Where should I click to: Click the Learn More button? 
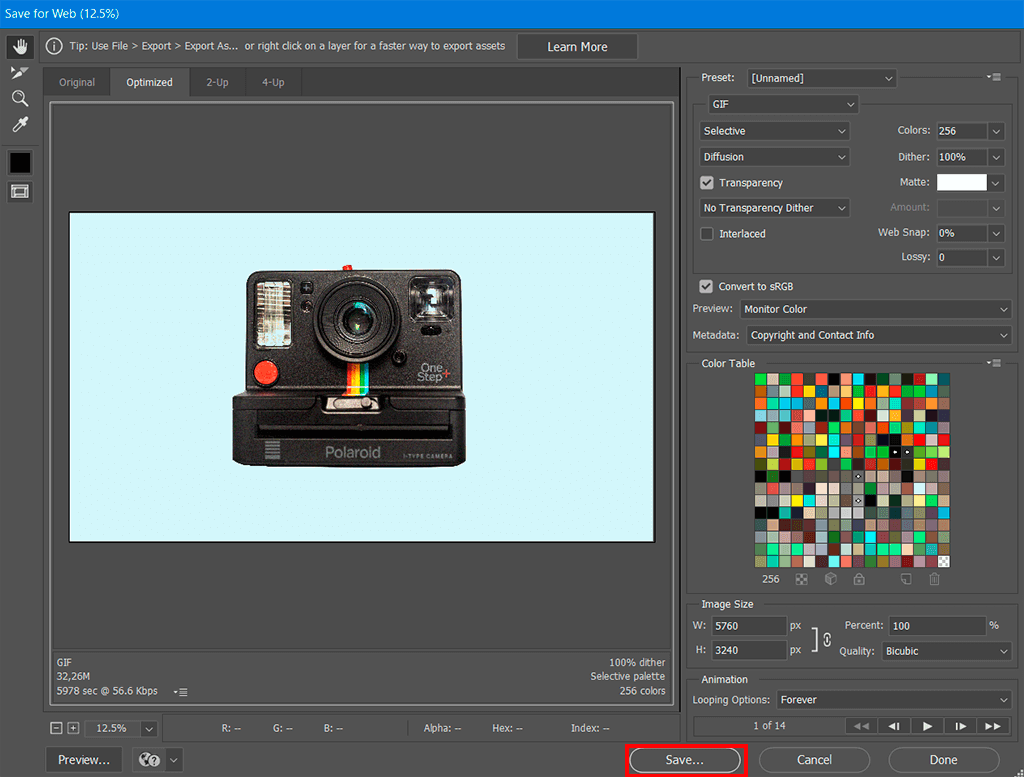click(x=577, y=47)
